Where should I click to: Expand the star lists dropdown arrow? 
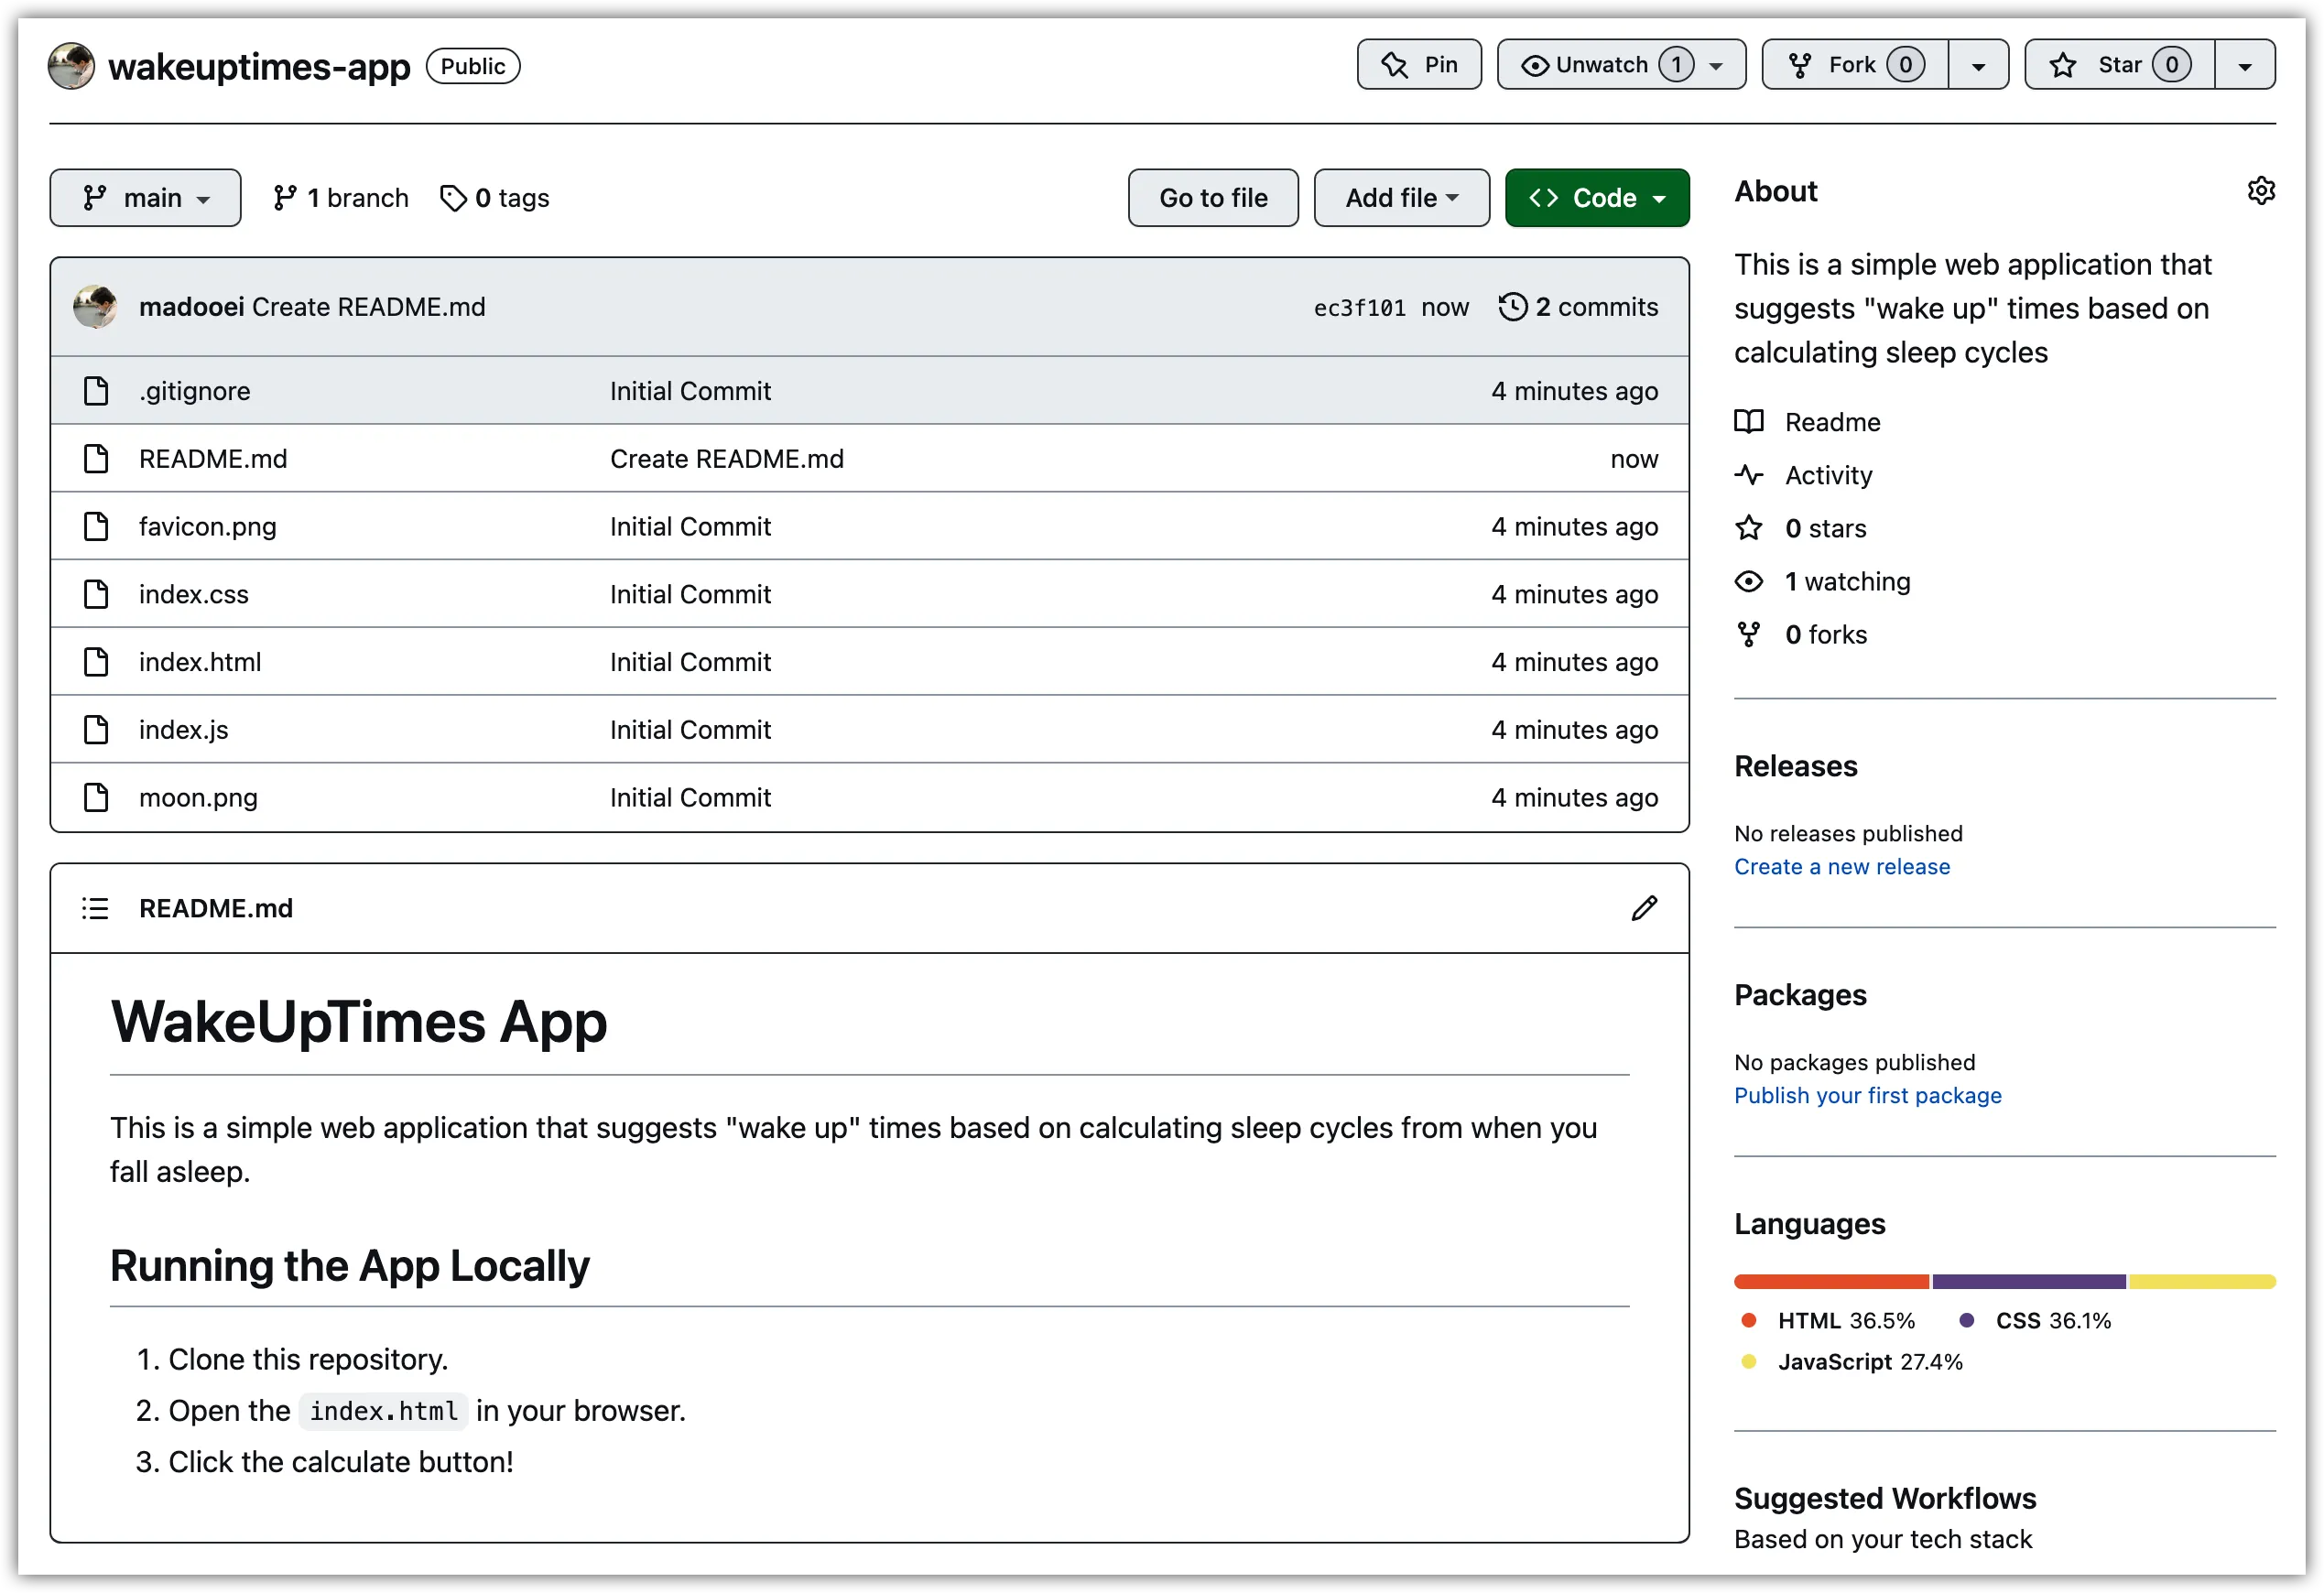pyautogui.click(x=2245, y=66)
